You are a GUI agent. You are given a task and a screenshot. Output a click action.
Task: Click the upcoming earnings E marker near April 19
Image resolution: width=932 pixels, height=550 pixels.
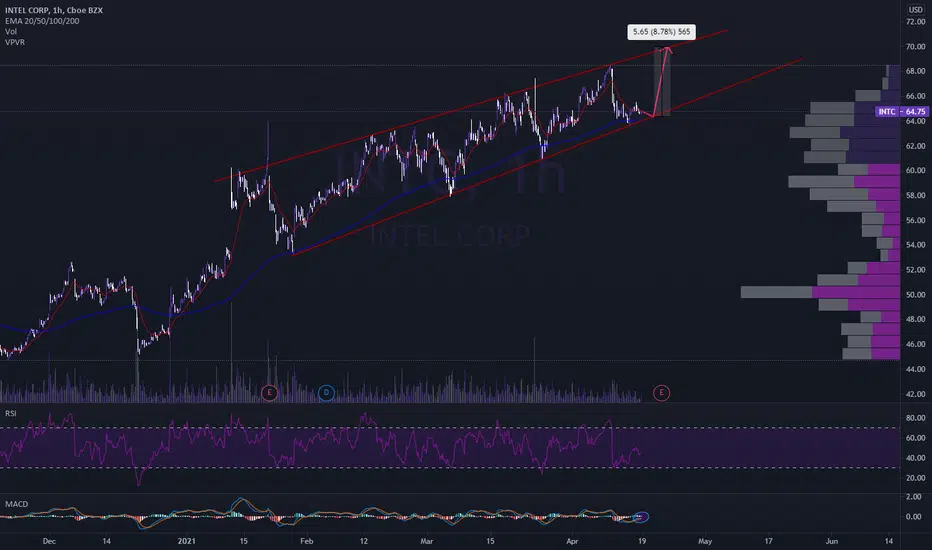click(x=662, y=392)
